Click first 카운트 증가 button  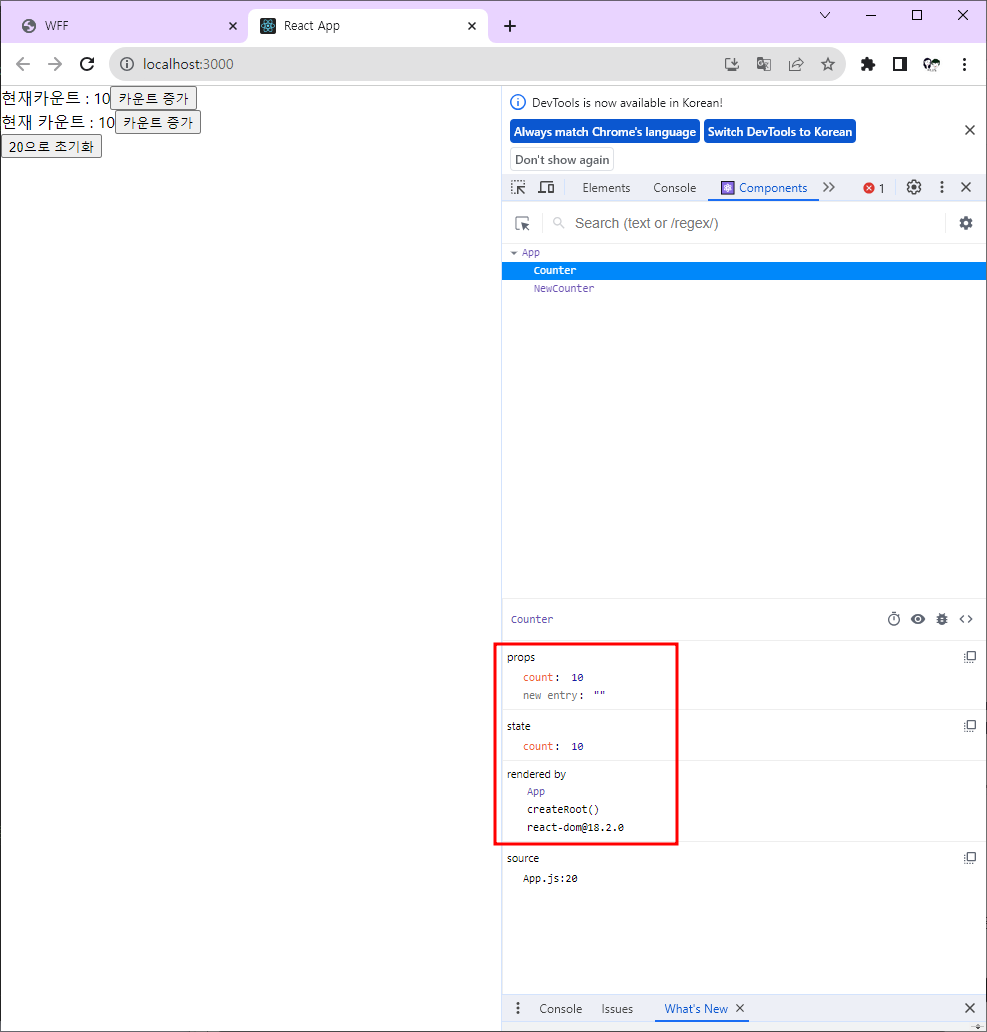click(153, 99)
